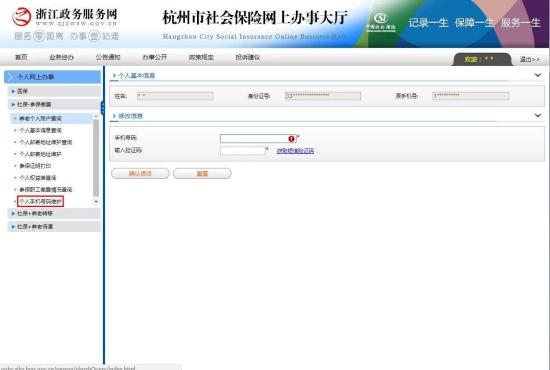
Task: Click the 个人网上办事 sidebar header
Action: 52,77
